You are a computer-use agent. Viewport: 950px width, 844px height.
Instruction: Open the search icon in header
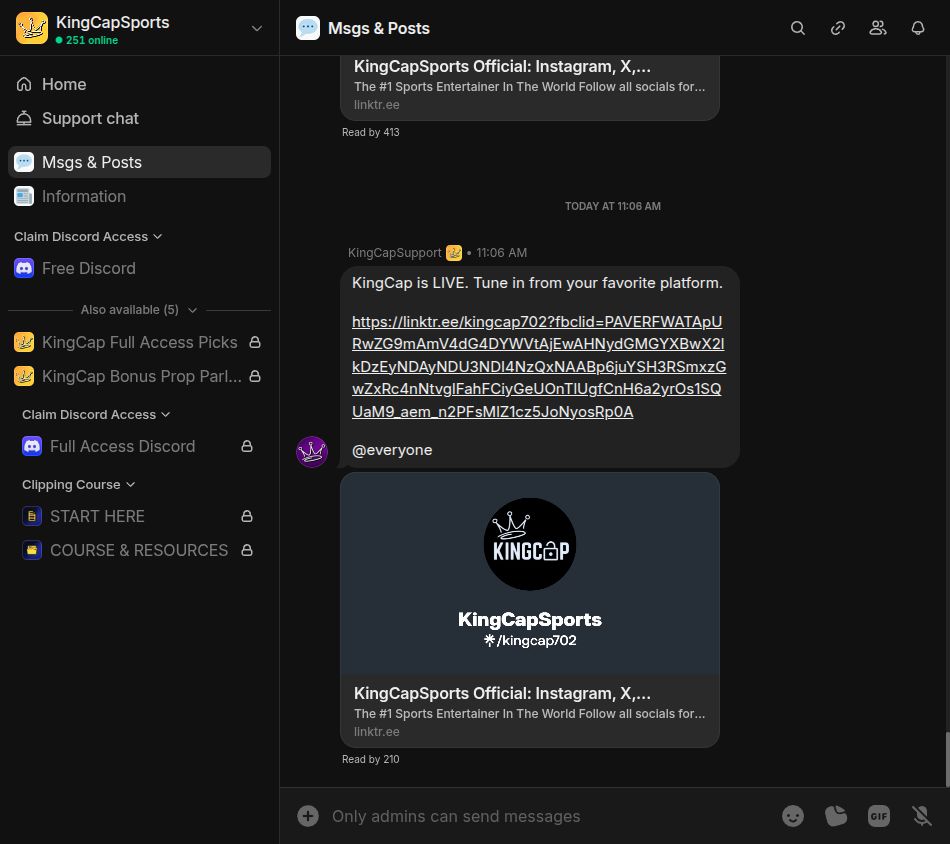[x=797, y=28]
